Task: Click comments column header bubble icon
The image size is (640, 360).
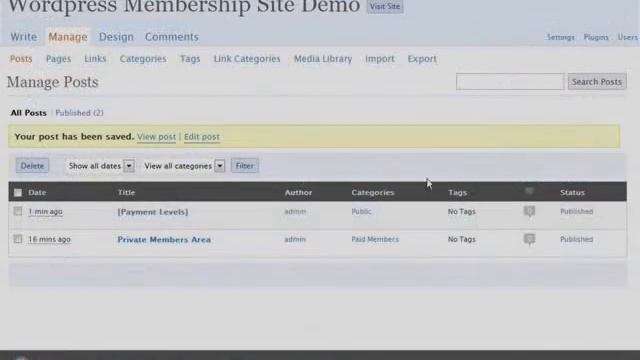Action: [x=529, y=191]
